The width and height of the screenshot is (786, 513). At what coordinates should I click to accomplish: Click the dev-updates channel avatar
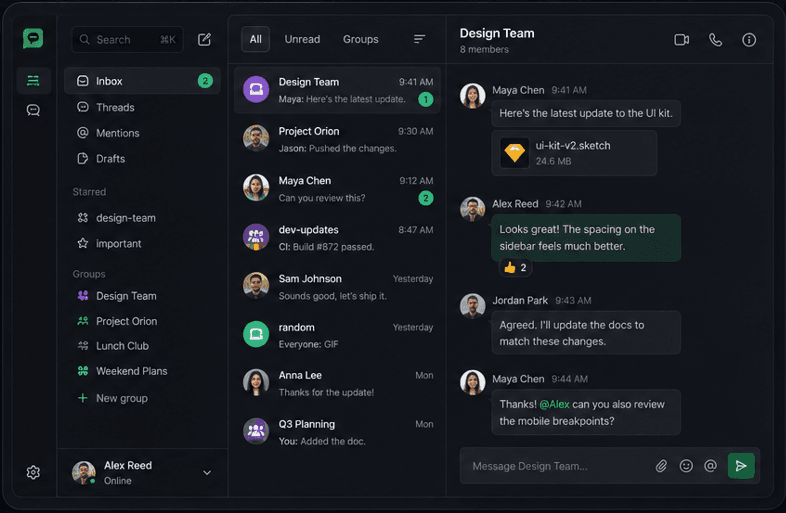[x=256, y=237]
